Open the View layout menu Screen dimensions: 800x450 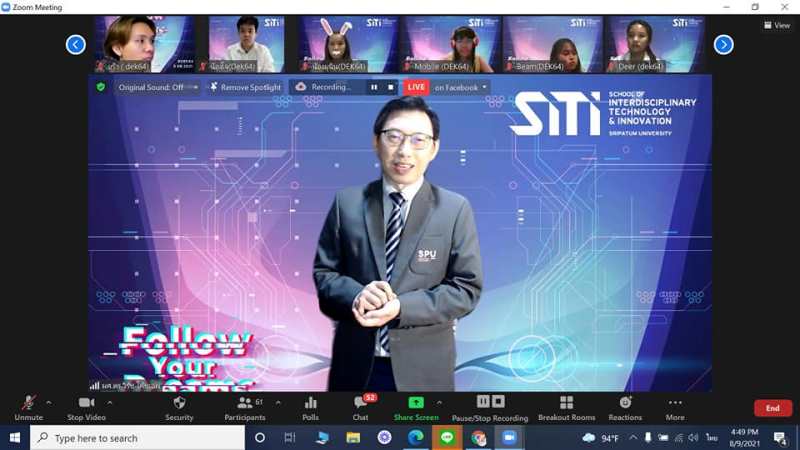tap(776, 25)
